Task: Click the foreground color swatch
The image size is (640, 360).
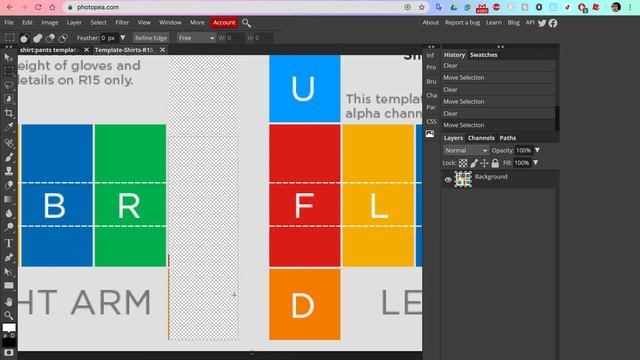Action: [9, 328]
